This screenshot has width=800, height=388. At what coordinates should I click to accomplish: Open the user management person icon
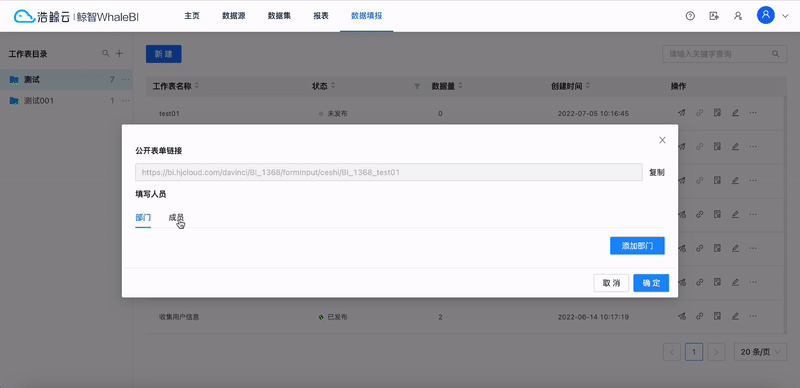point(738,16)
